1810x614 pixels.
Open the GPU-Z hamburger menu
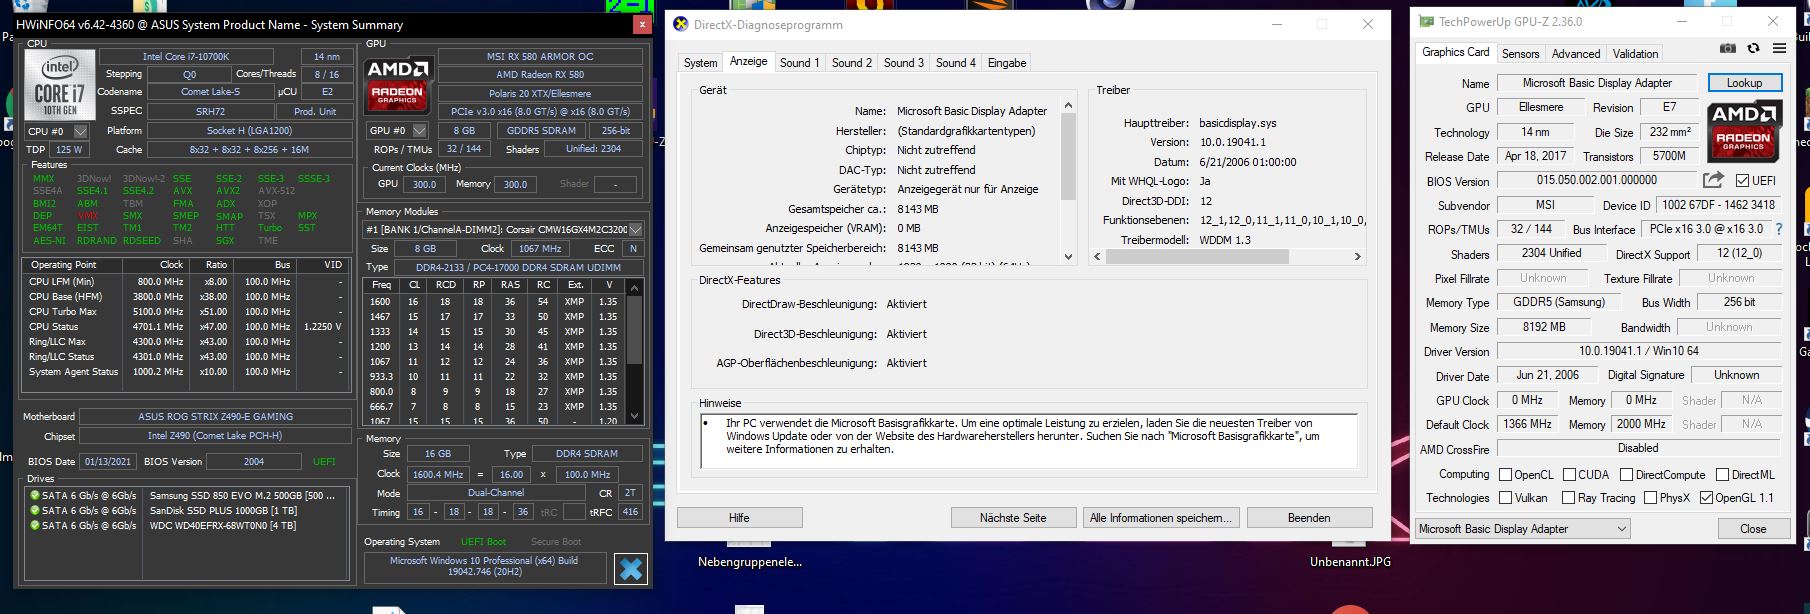click(x=1779, y=48)
